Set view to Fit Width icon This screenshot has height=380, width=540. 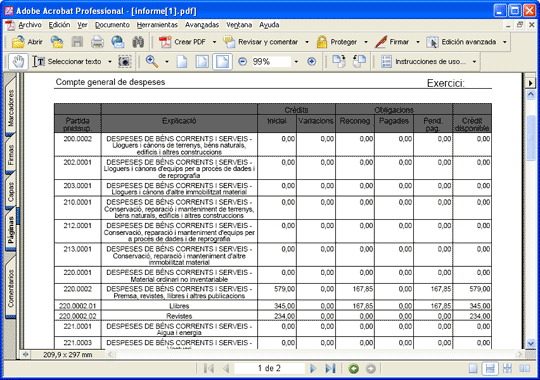222,62
